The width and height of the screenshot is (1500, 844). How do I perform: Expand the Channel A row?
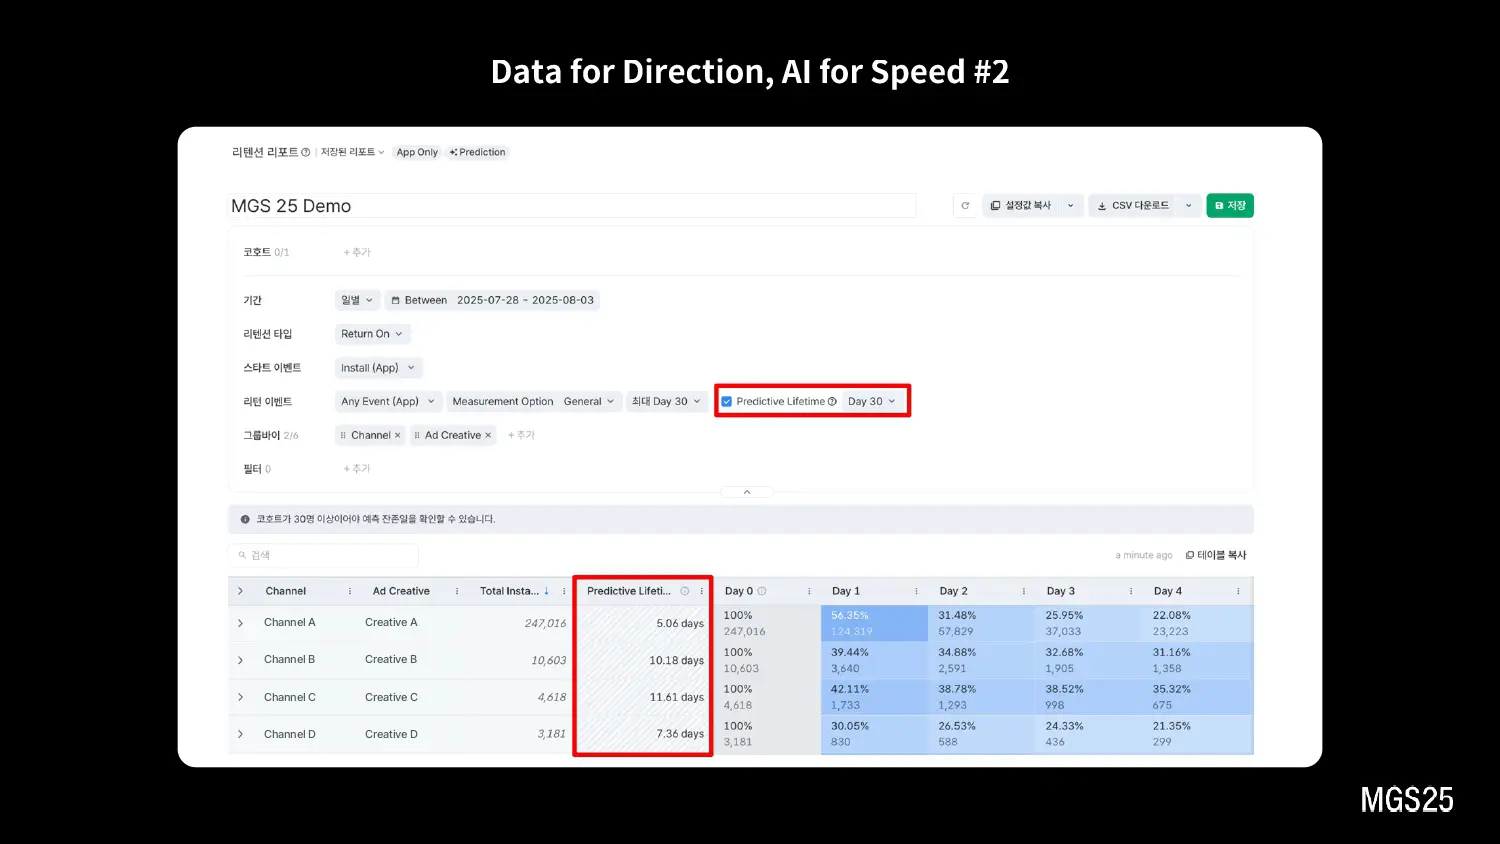(x=241, y=624)
